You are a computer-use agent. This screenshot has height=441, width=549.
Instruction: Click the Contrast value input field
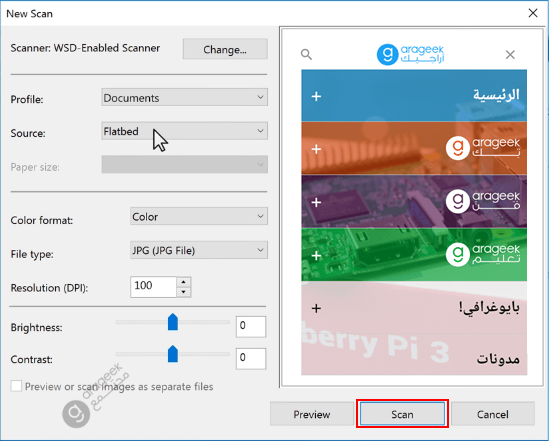pos(251,358)
